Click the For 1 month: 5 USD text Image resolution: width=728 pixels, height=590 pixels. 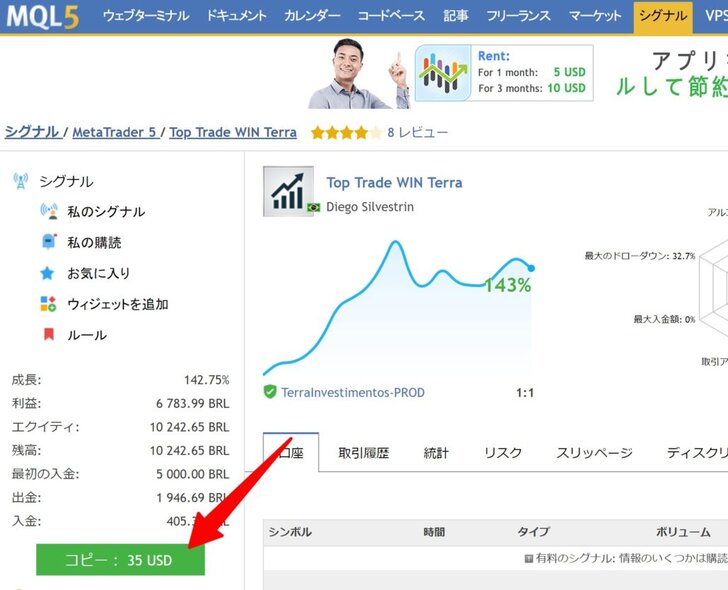(x=532, y=72)
